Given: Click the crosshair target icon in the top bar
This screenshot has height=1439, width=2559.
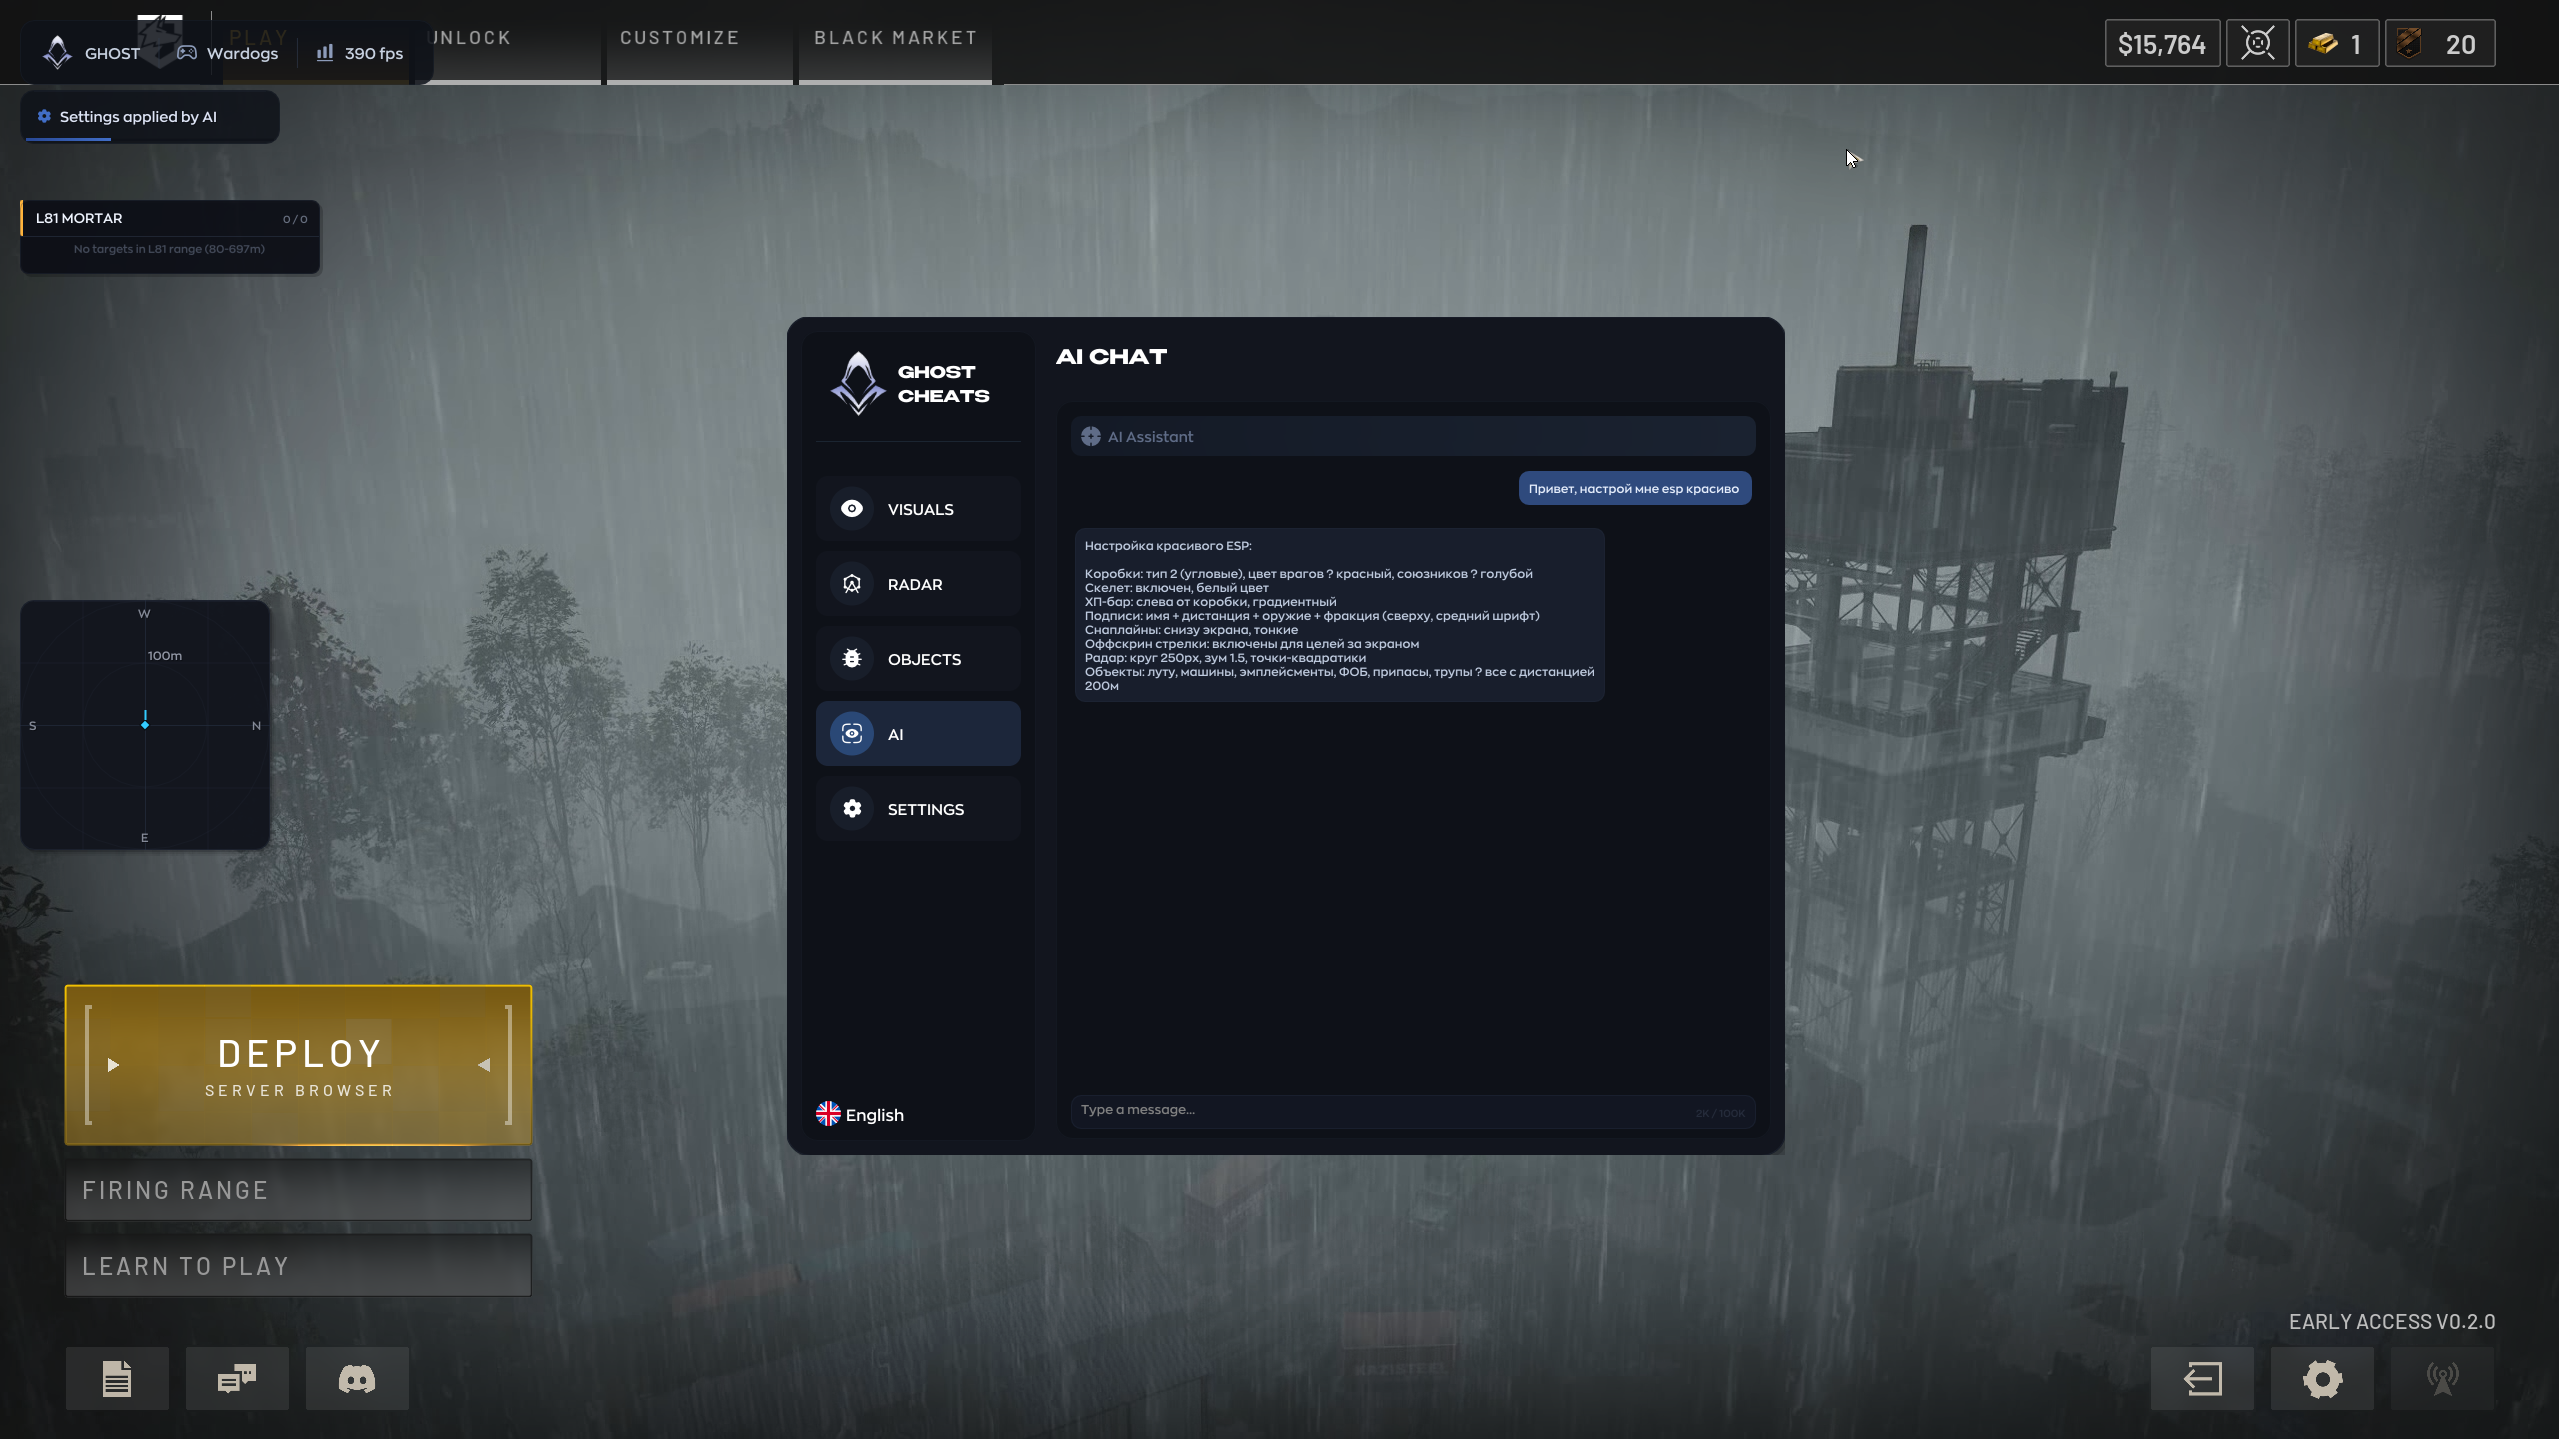Looking at the screenshot, I should click(x=2257, y=44).
